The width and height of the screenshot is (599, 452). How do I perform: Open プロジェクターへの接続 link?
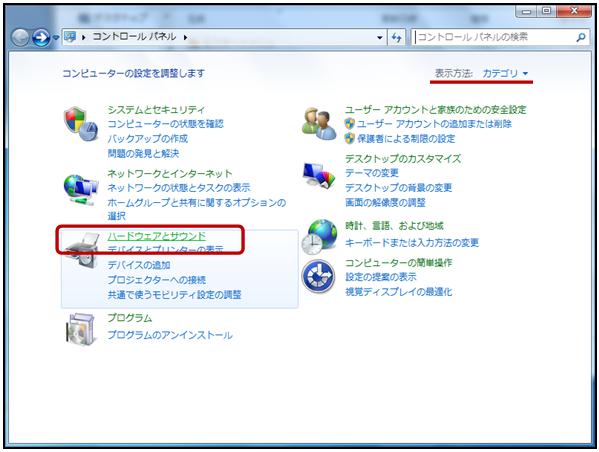(157, 280)
